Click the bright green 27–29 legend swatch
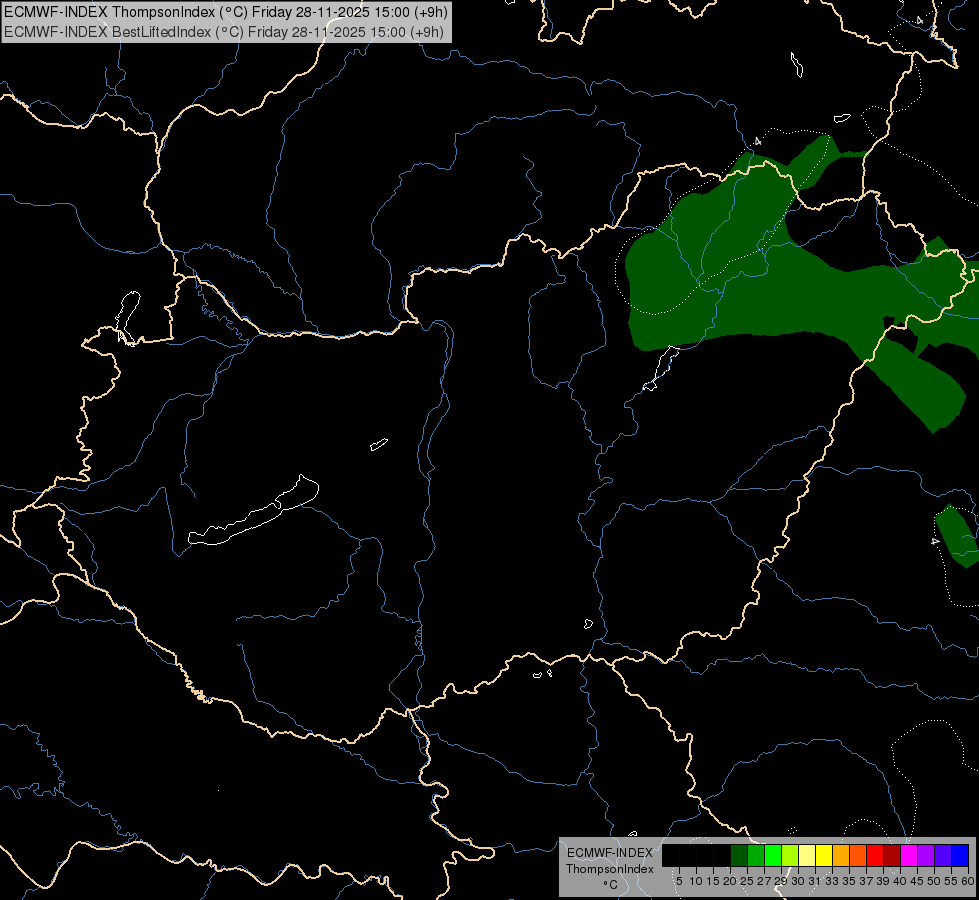This screenshot has width=979, height=900. pos(773,856)
